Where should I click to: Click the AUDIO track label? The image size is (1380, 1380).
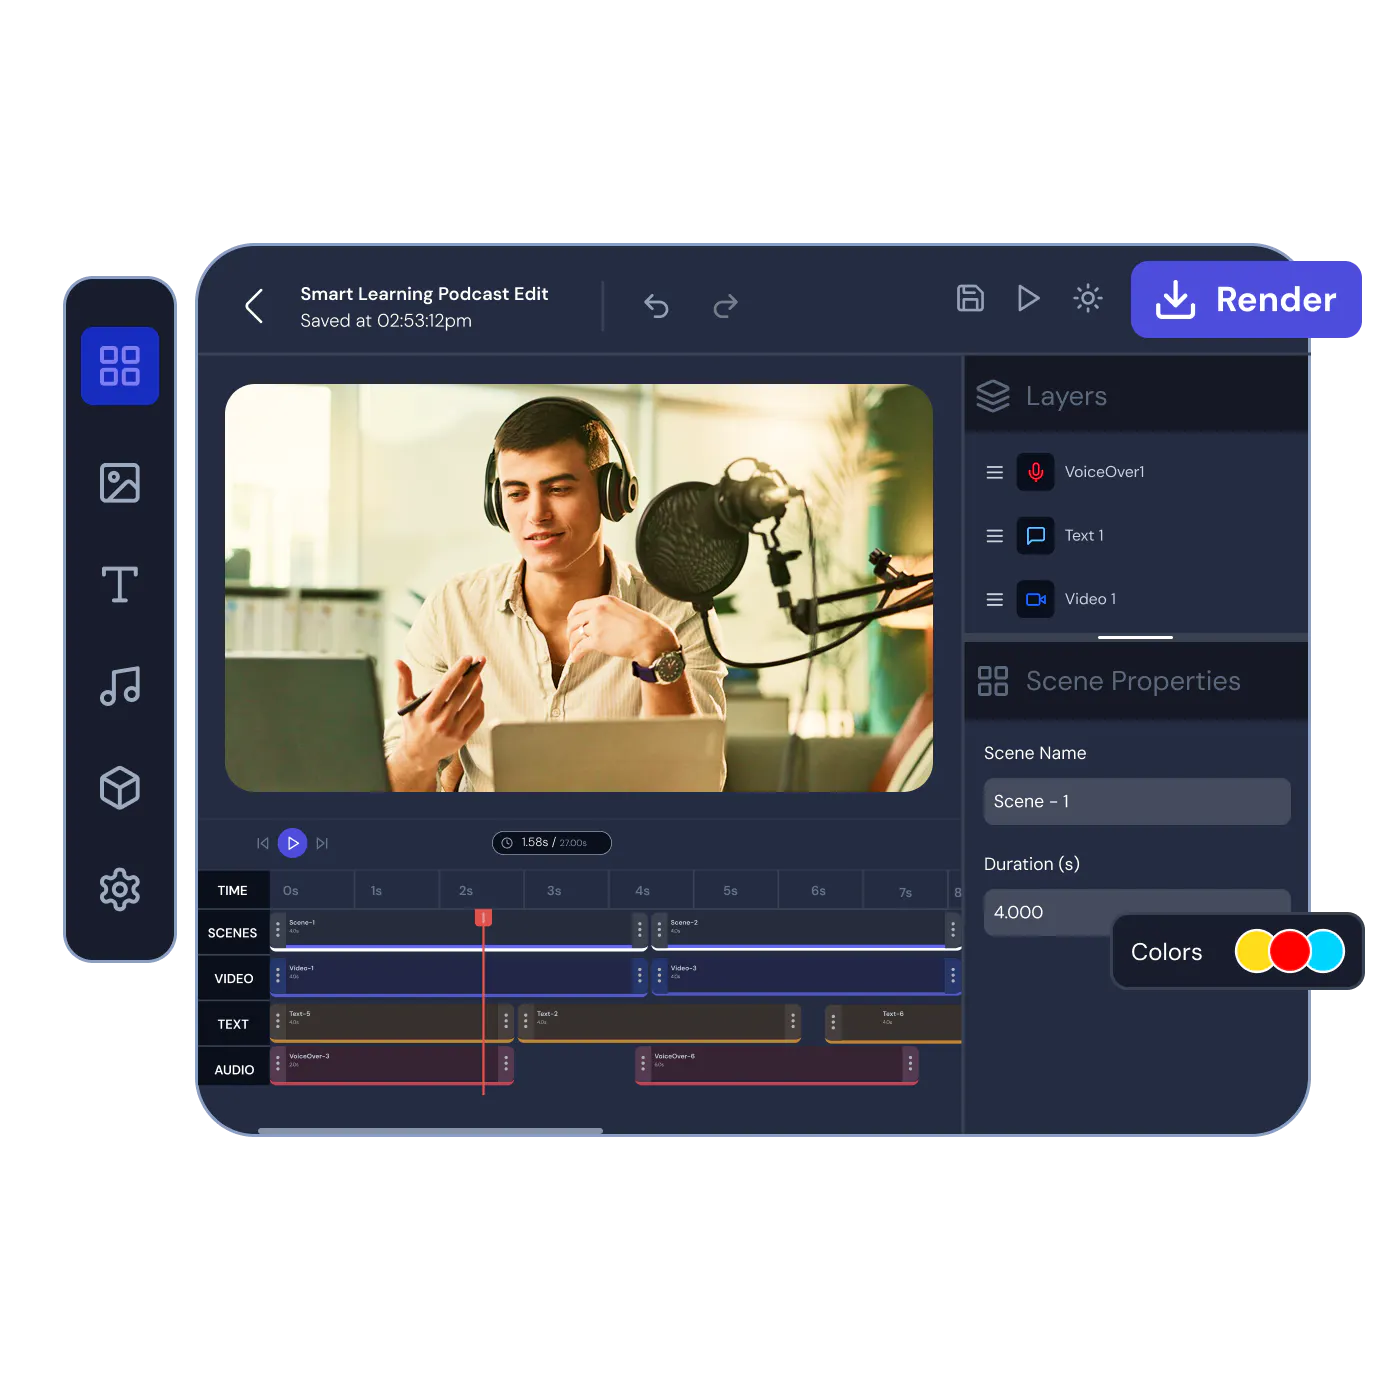pos(233,1069)
